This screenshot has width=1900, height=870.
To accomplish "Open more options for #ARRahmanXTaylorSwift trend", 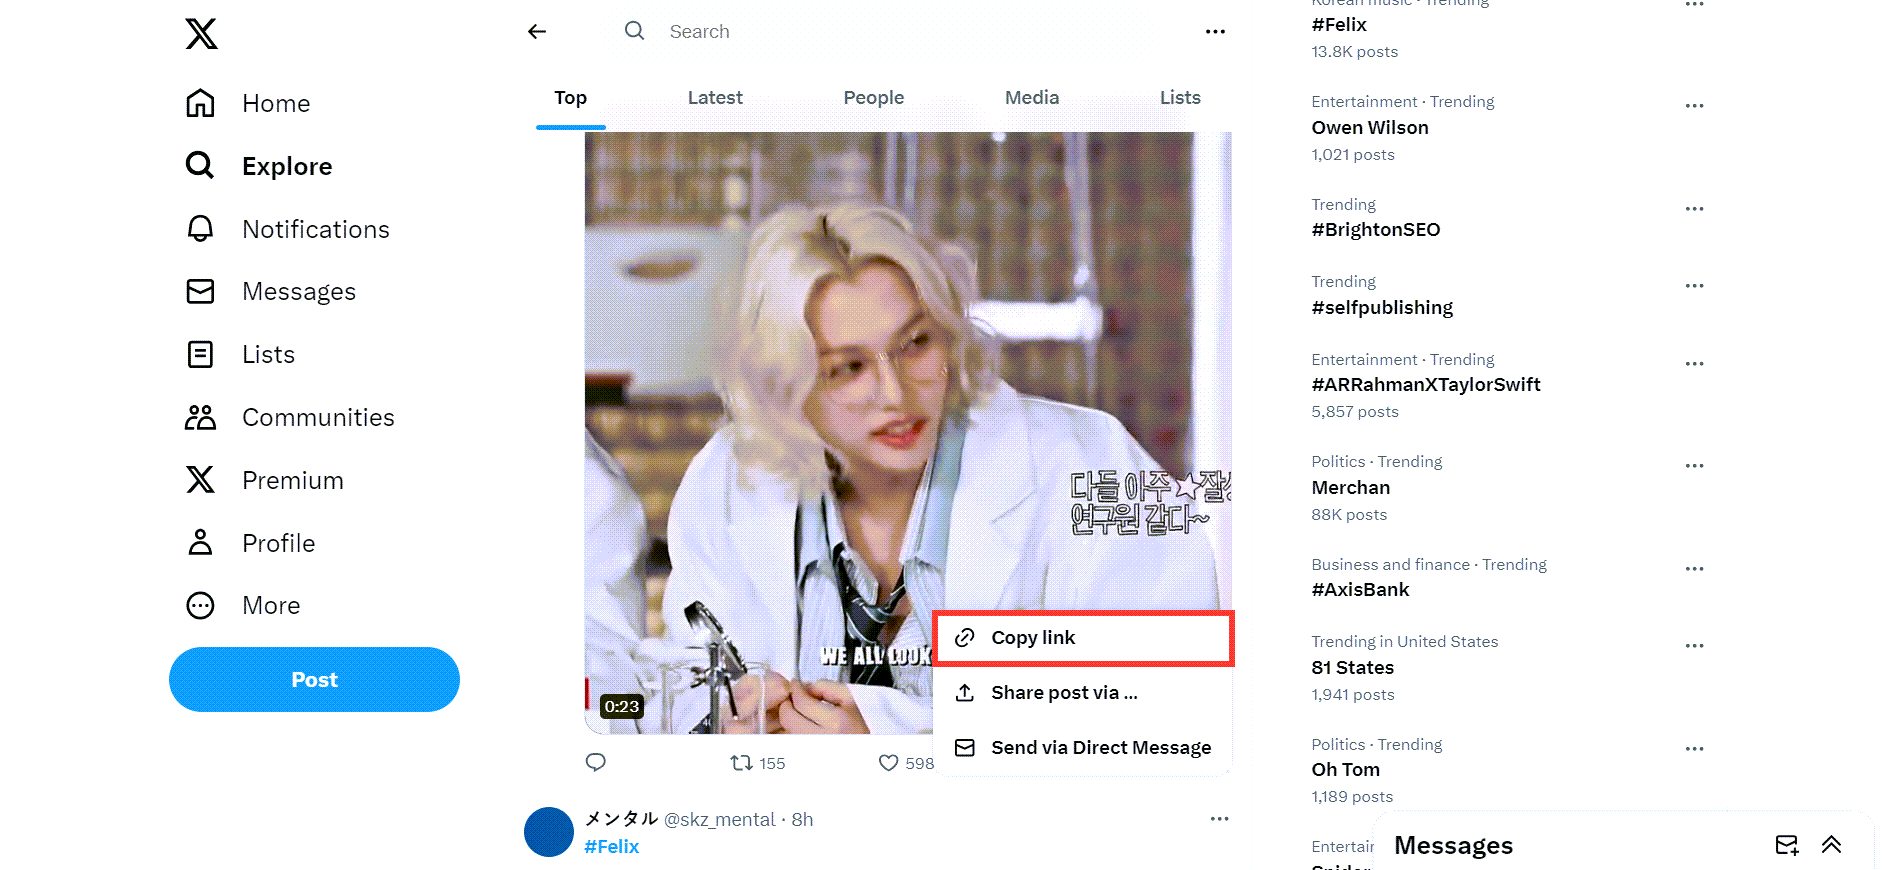I will click(1694, 364).
